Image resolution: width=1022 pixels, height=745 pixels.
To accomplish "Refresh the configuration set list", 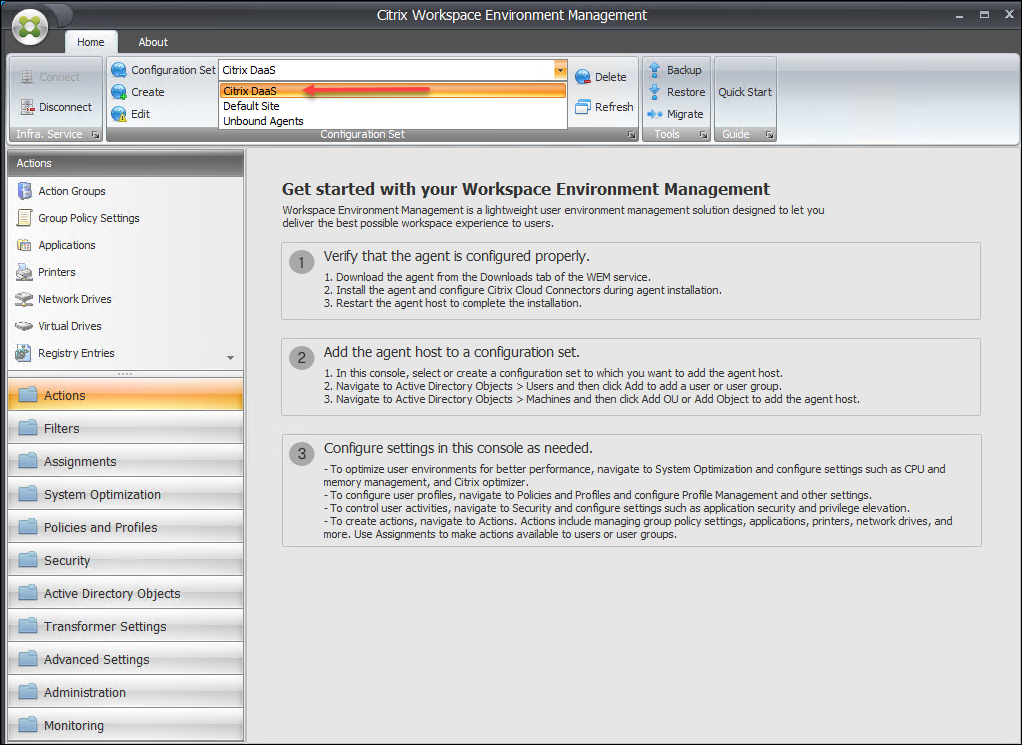I will pyautogui.click(x=583, y=107).
